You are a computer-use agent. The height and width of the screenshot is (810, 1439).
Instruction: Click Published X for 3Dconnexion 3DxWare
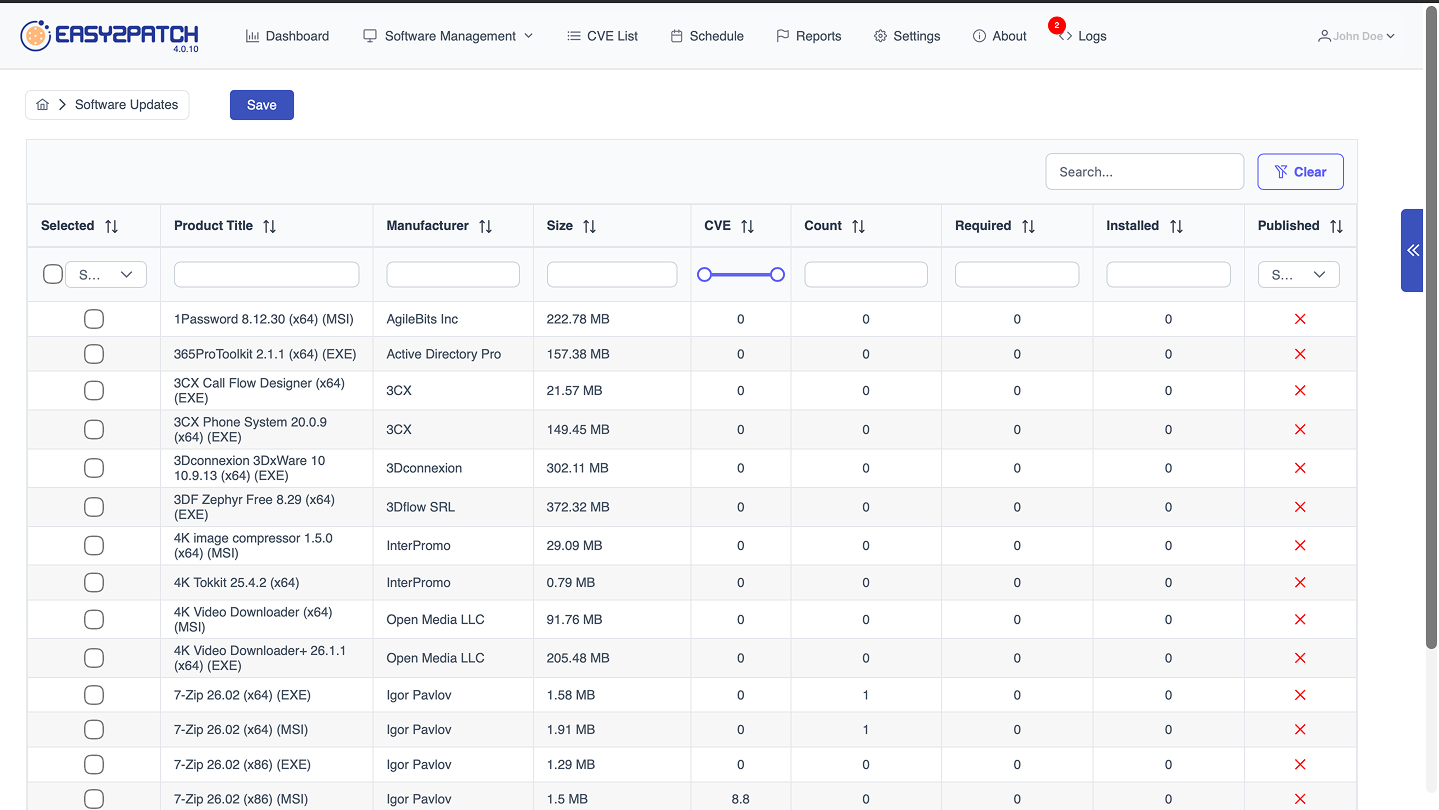click(x=1300, y=468)
